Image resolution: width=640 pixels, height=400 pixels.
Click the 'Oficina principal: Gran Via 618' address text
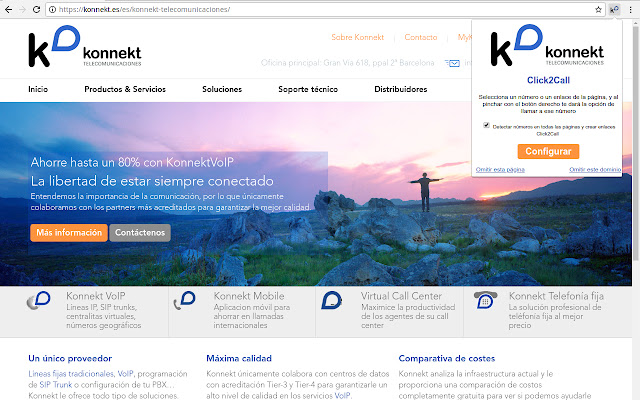[x=347, y=63]
